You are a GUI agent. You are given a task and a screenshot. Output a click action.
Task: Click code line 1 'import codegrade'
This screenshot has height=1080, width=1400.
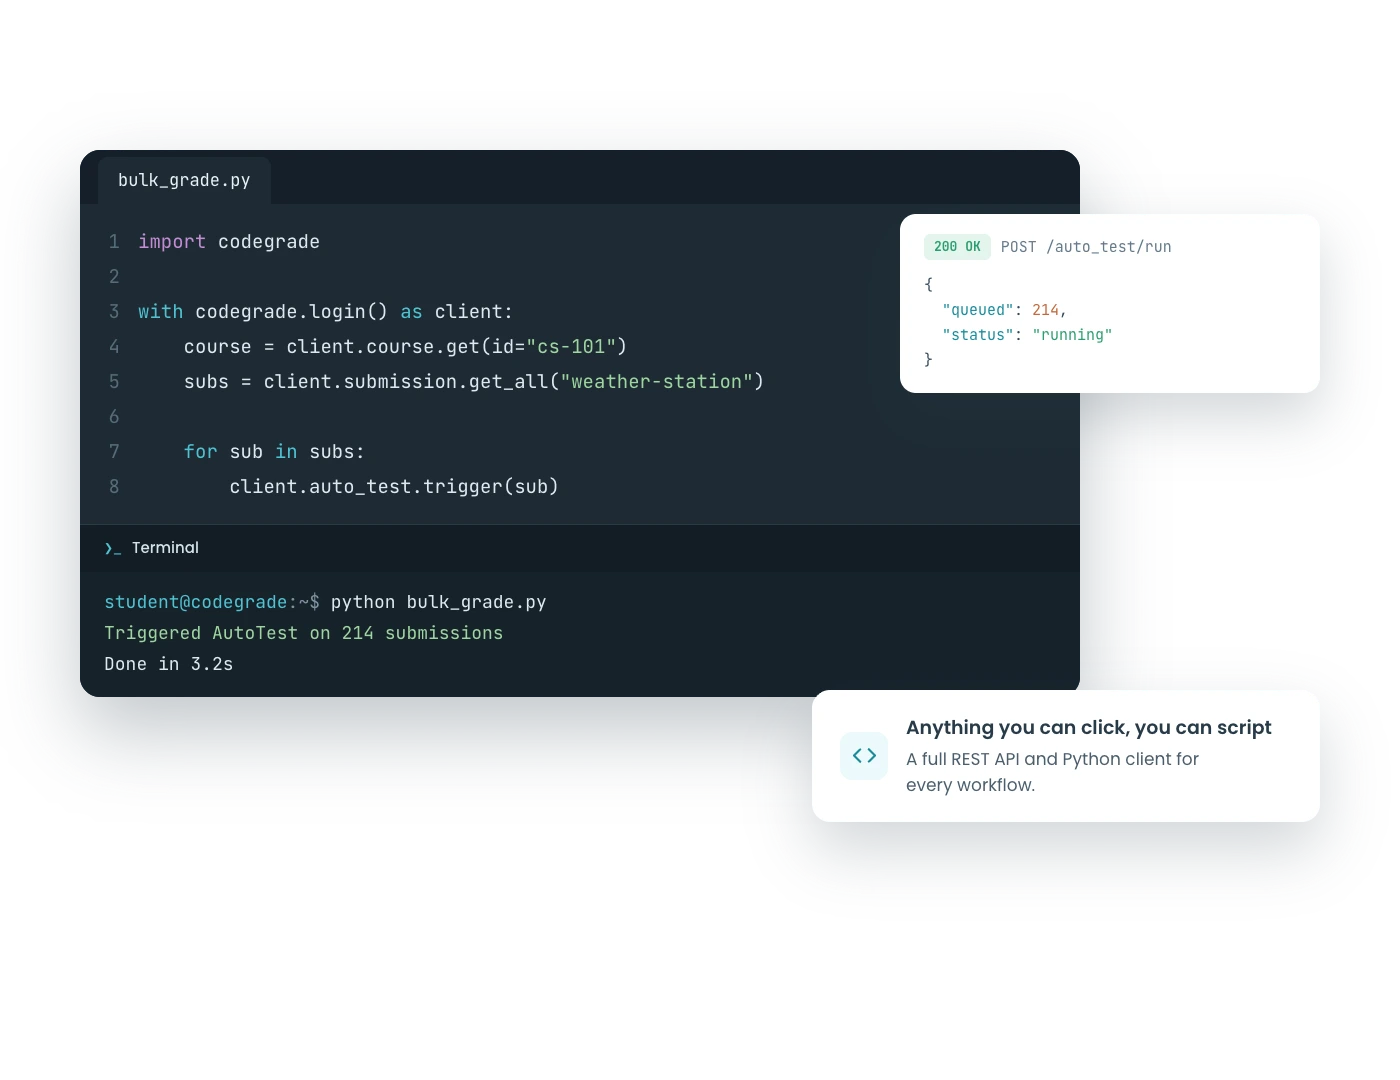229,242
